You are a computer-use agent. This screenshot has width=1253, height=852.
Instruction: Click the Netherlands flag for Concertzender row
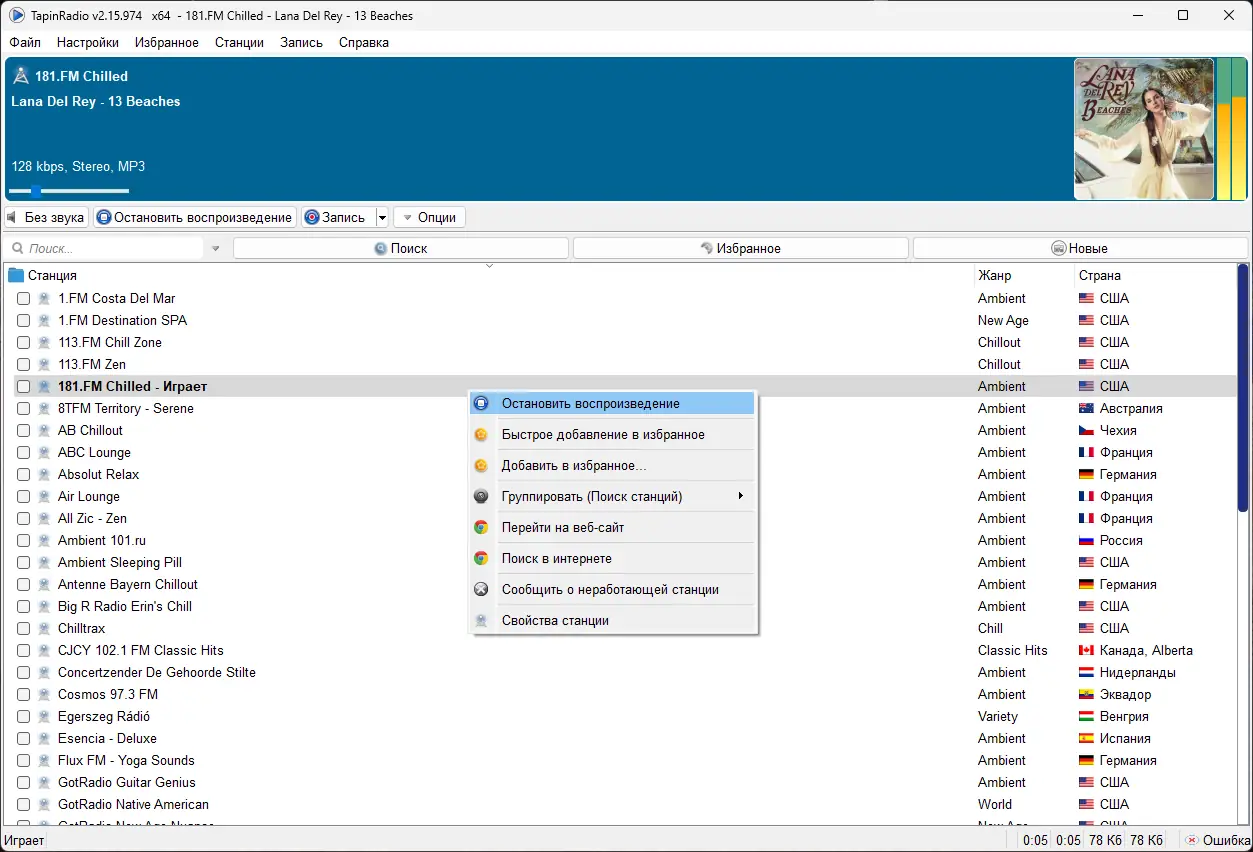click(1086, 672)
